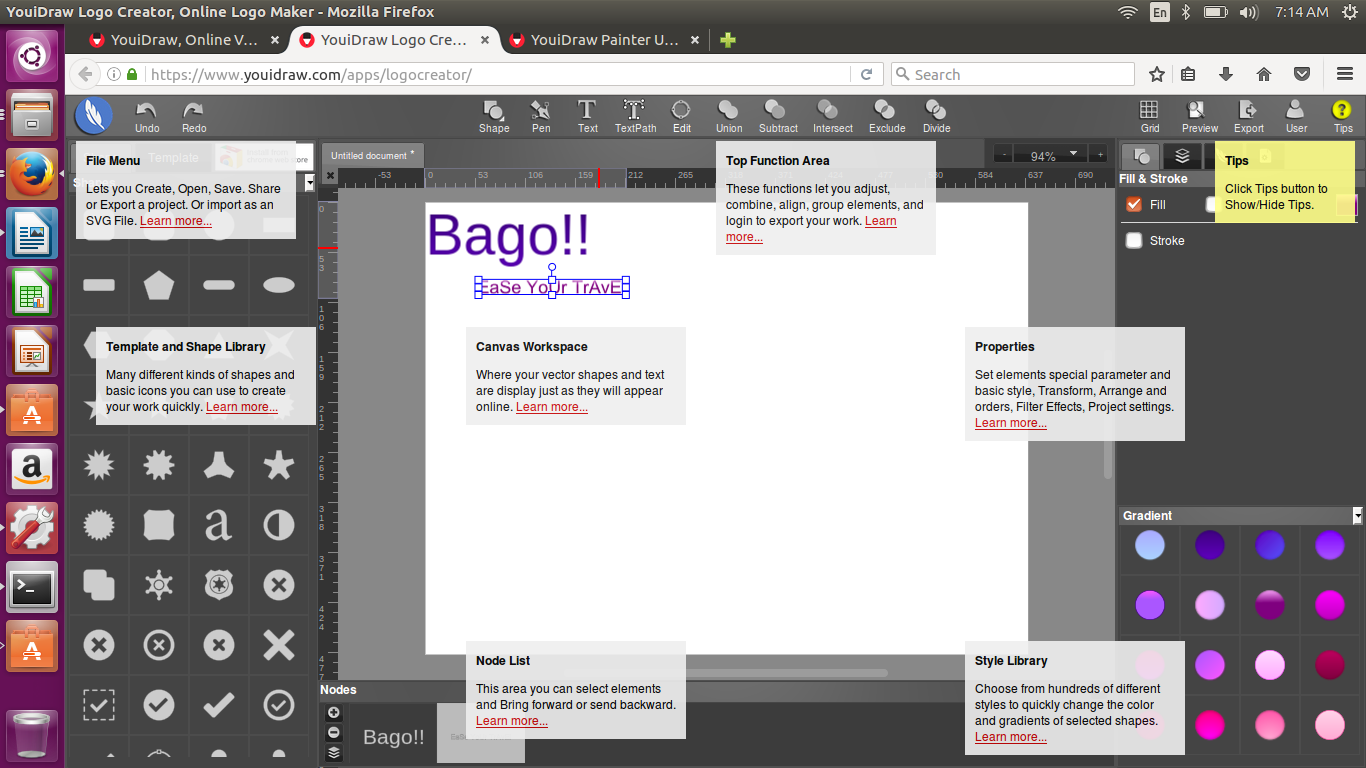Viewport: 1366px width, 768px height.
Task: Add the half-filled circle shape
Action: [278, 524]
